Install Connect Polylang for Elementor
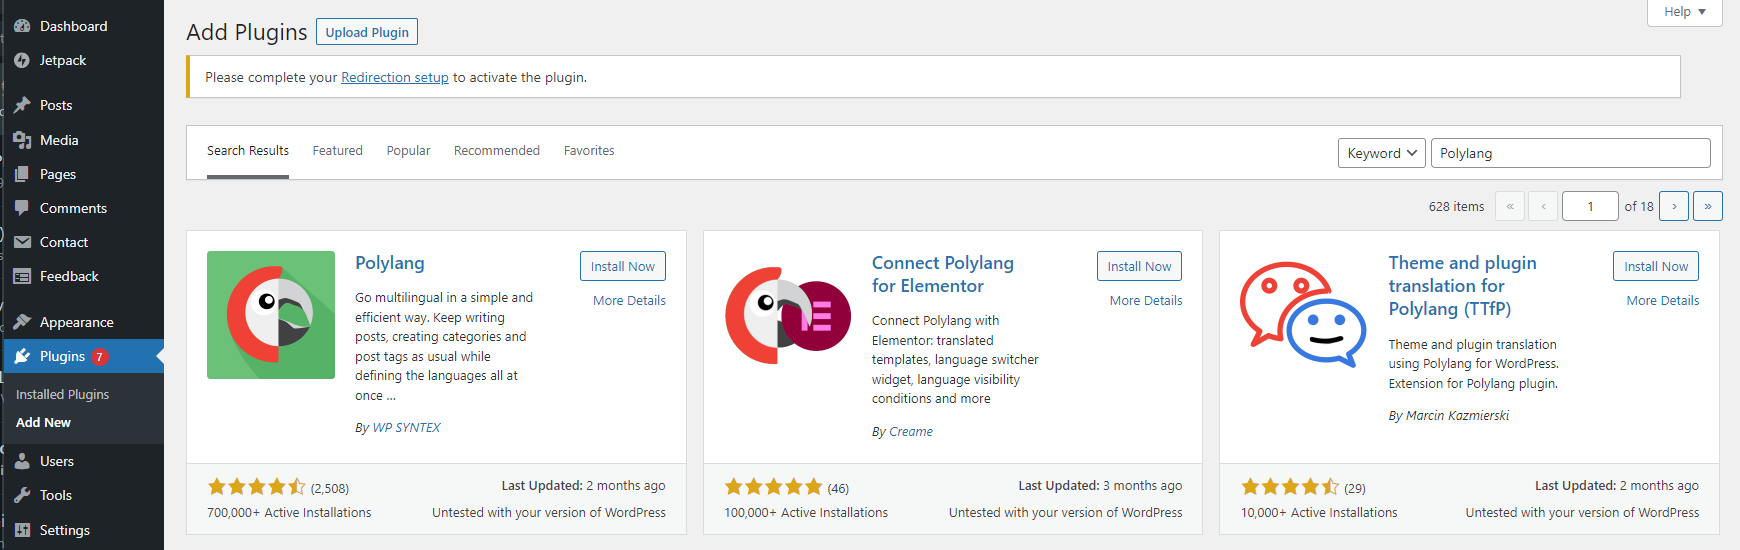 (1139, 266)
